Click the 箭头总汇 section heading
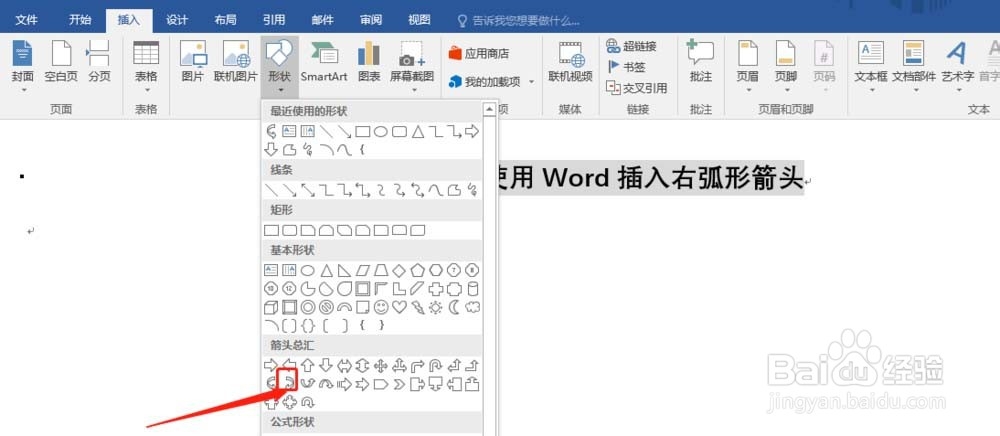1000x436 pixels. coord(292,345)
